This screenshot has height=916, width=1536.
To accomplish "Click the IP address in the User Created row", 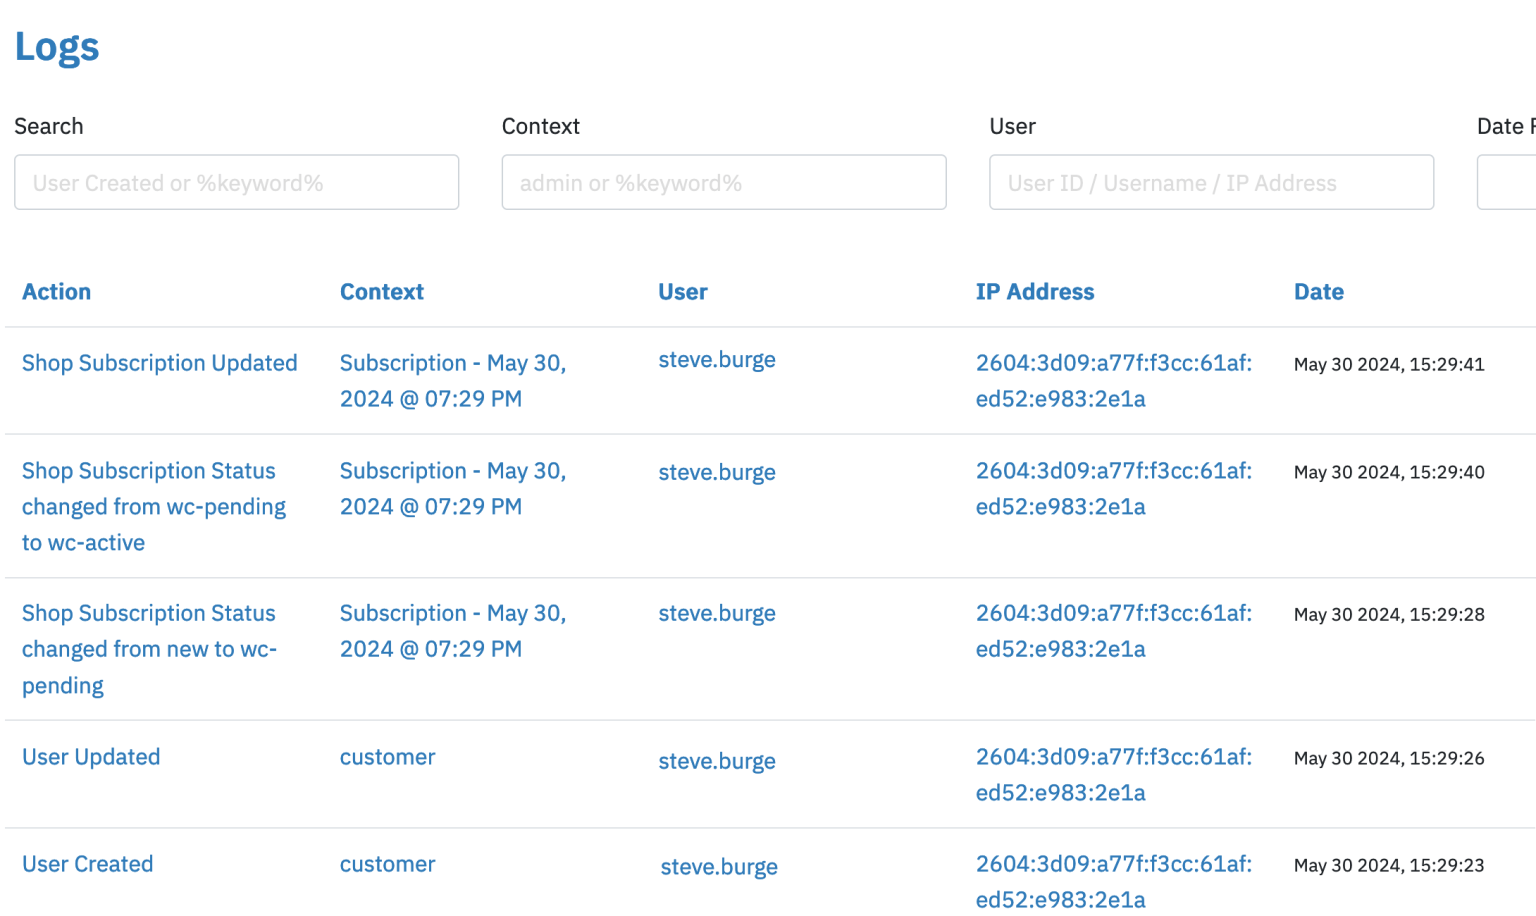I will [x=1113, y=880].
